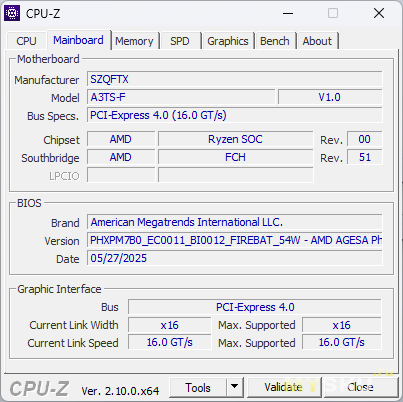Viewport: 403px width, 402px height.
Task: Click the Close button at bottom
Action: [x=360, y=387]
